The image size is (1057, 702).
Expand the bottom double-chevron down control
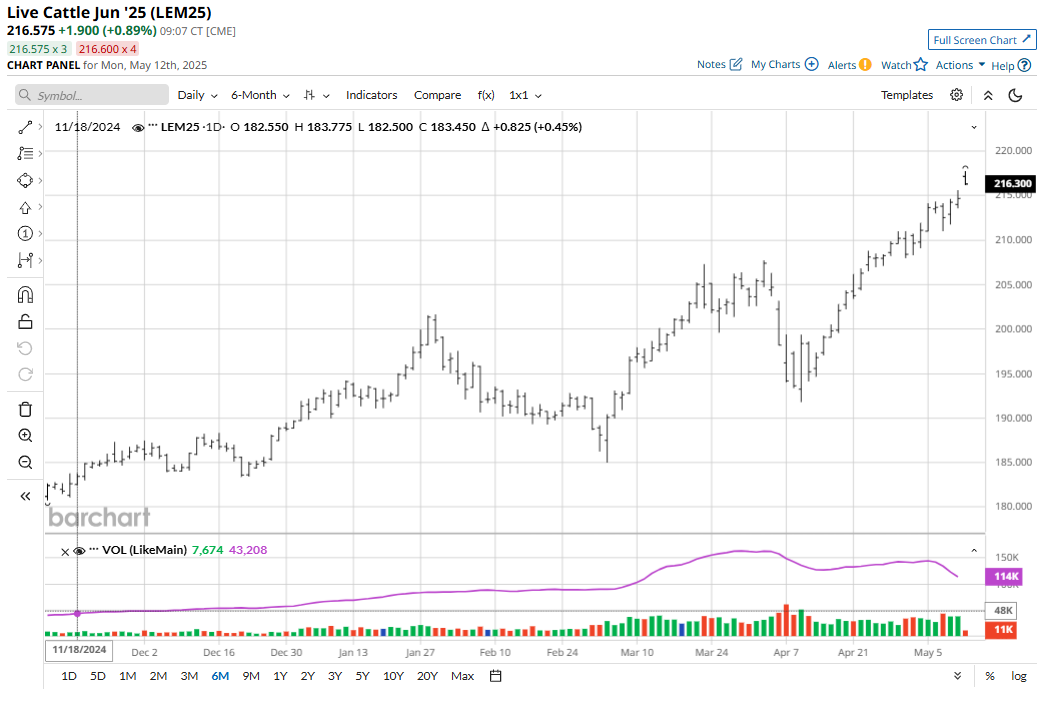957,676
